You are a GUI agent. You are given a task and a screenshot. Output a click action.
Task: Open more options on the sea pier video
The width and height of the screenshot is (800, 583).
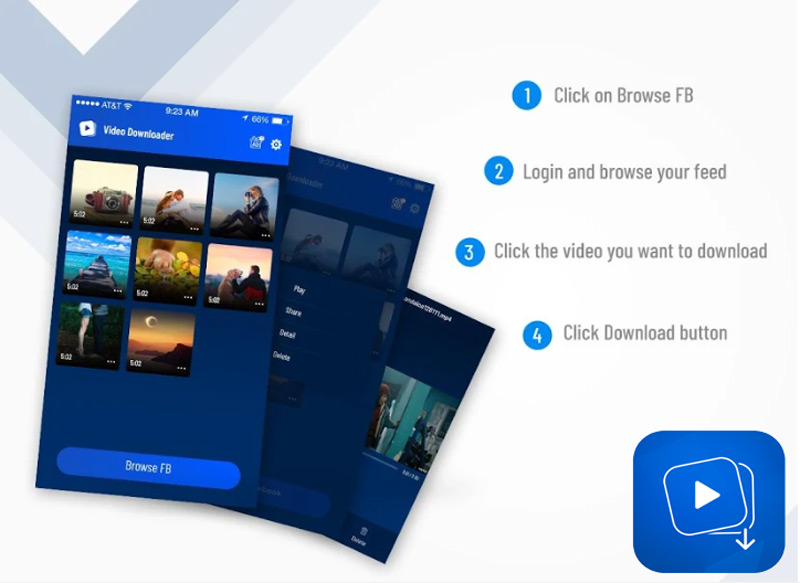coord(118,291)
